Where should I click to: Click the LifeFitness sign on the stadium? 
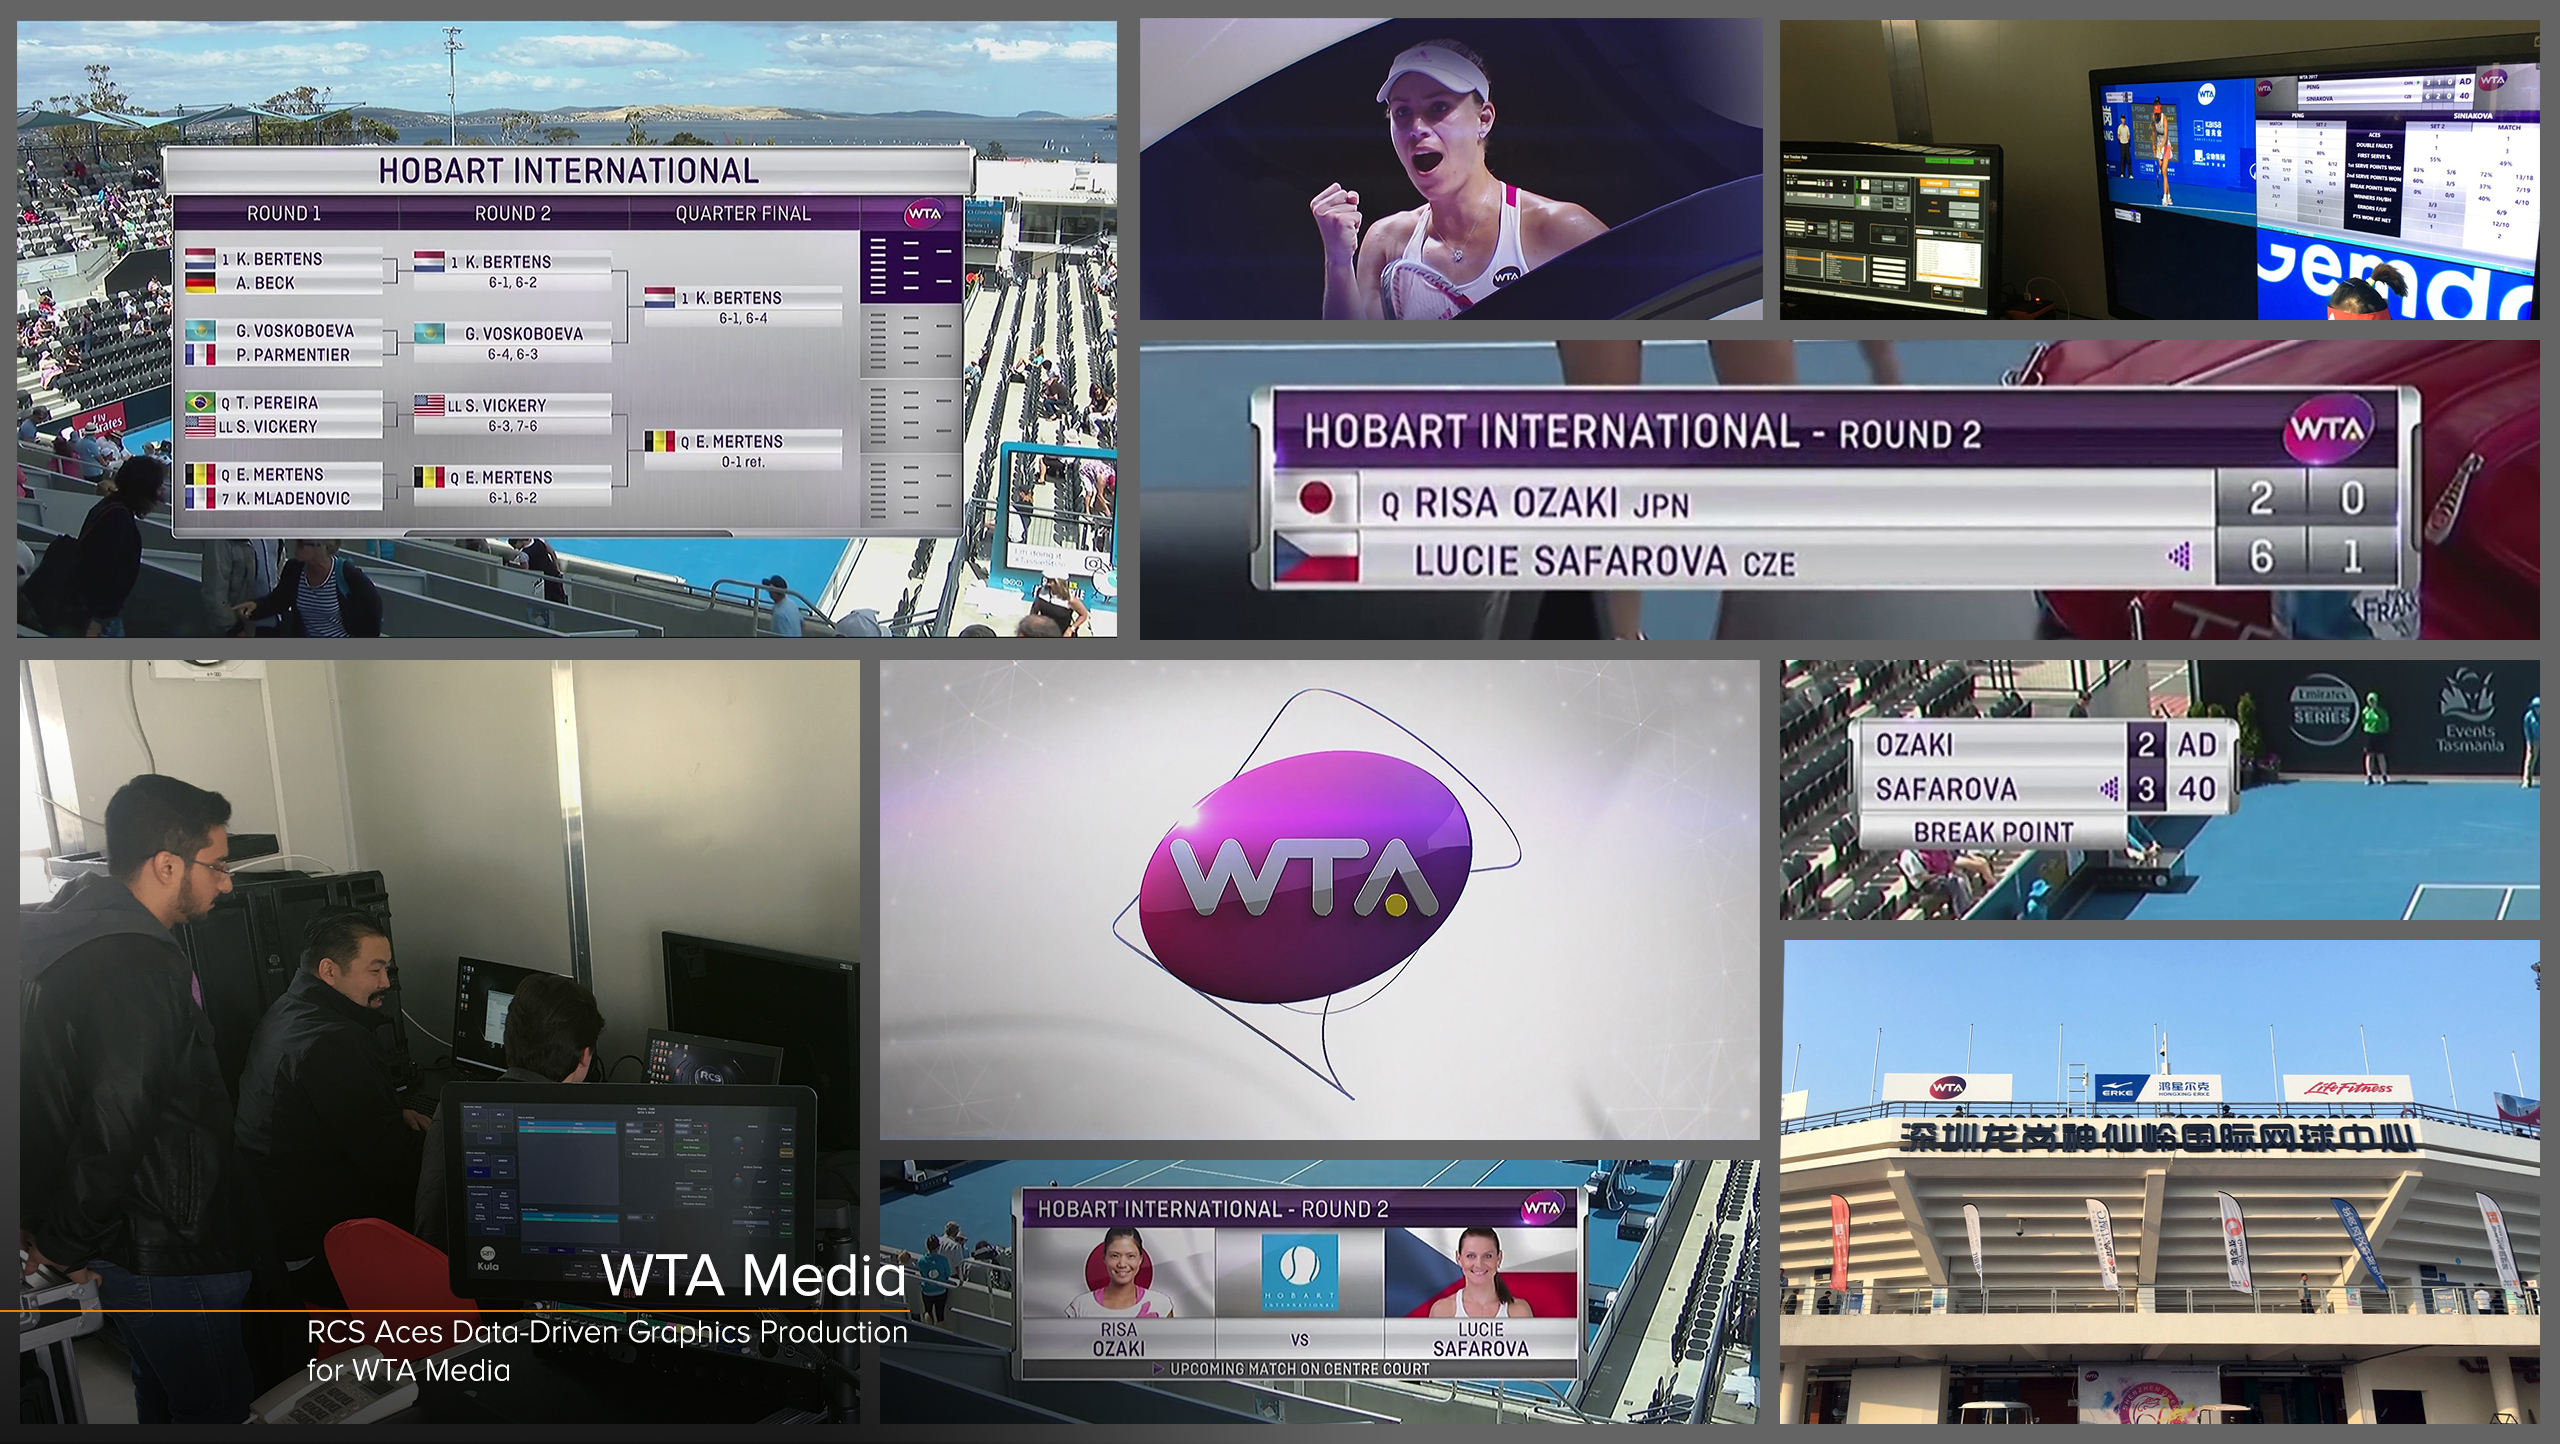(2348, 1088)
